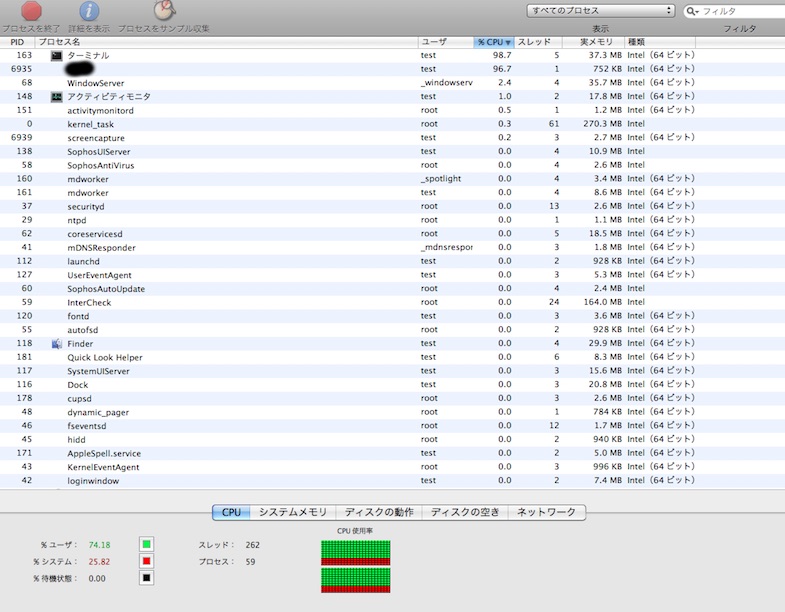Switch to the CPU tab
The height and width of the screenshot is (612, 785).
(x=231, y=512)
